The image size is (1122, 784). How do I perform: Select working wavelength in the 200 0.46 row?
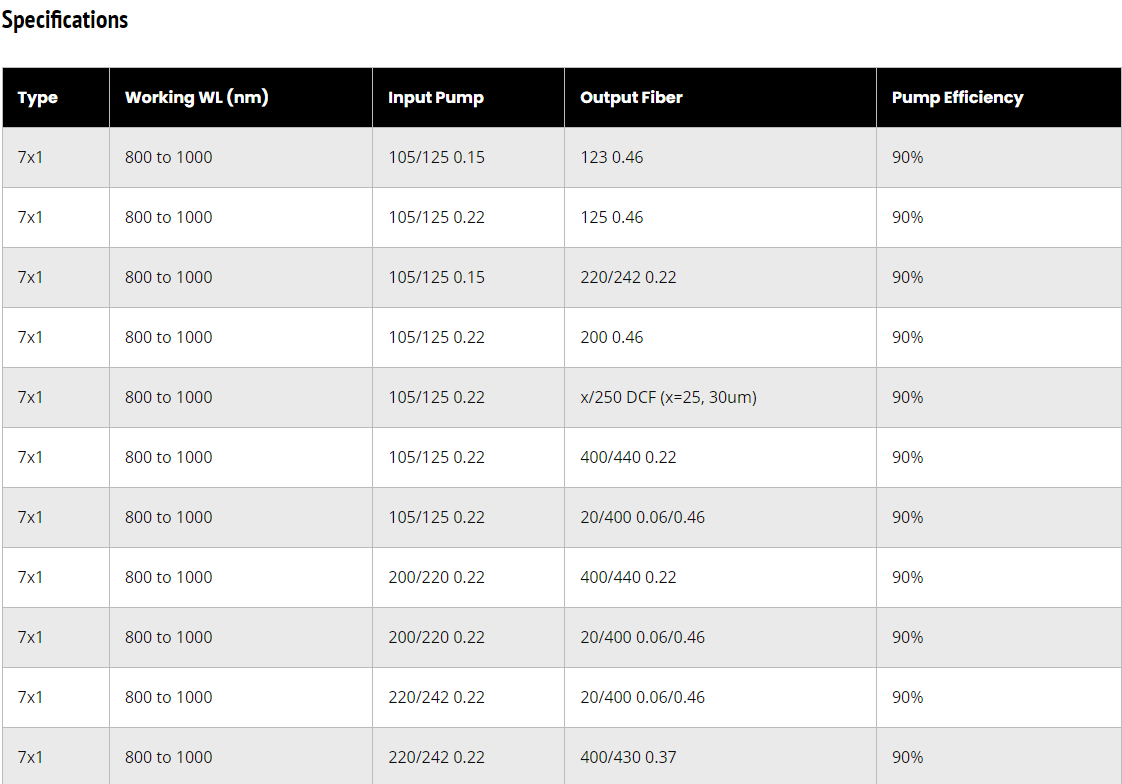click(x=168, y=337)
